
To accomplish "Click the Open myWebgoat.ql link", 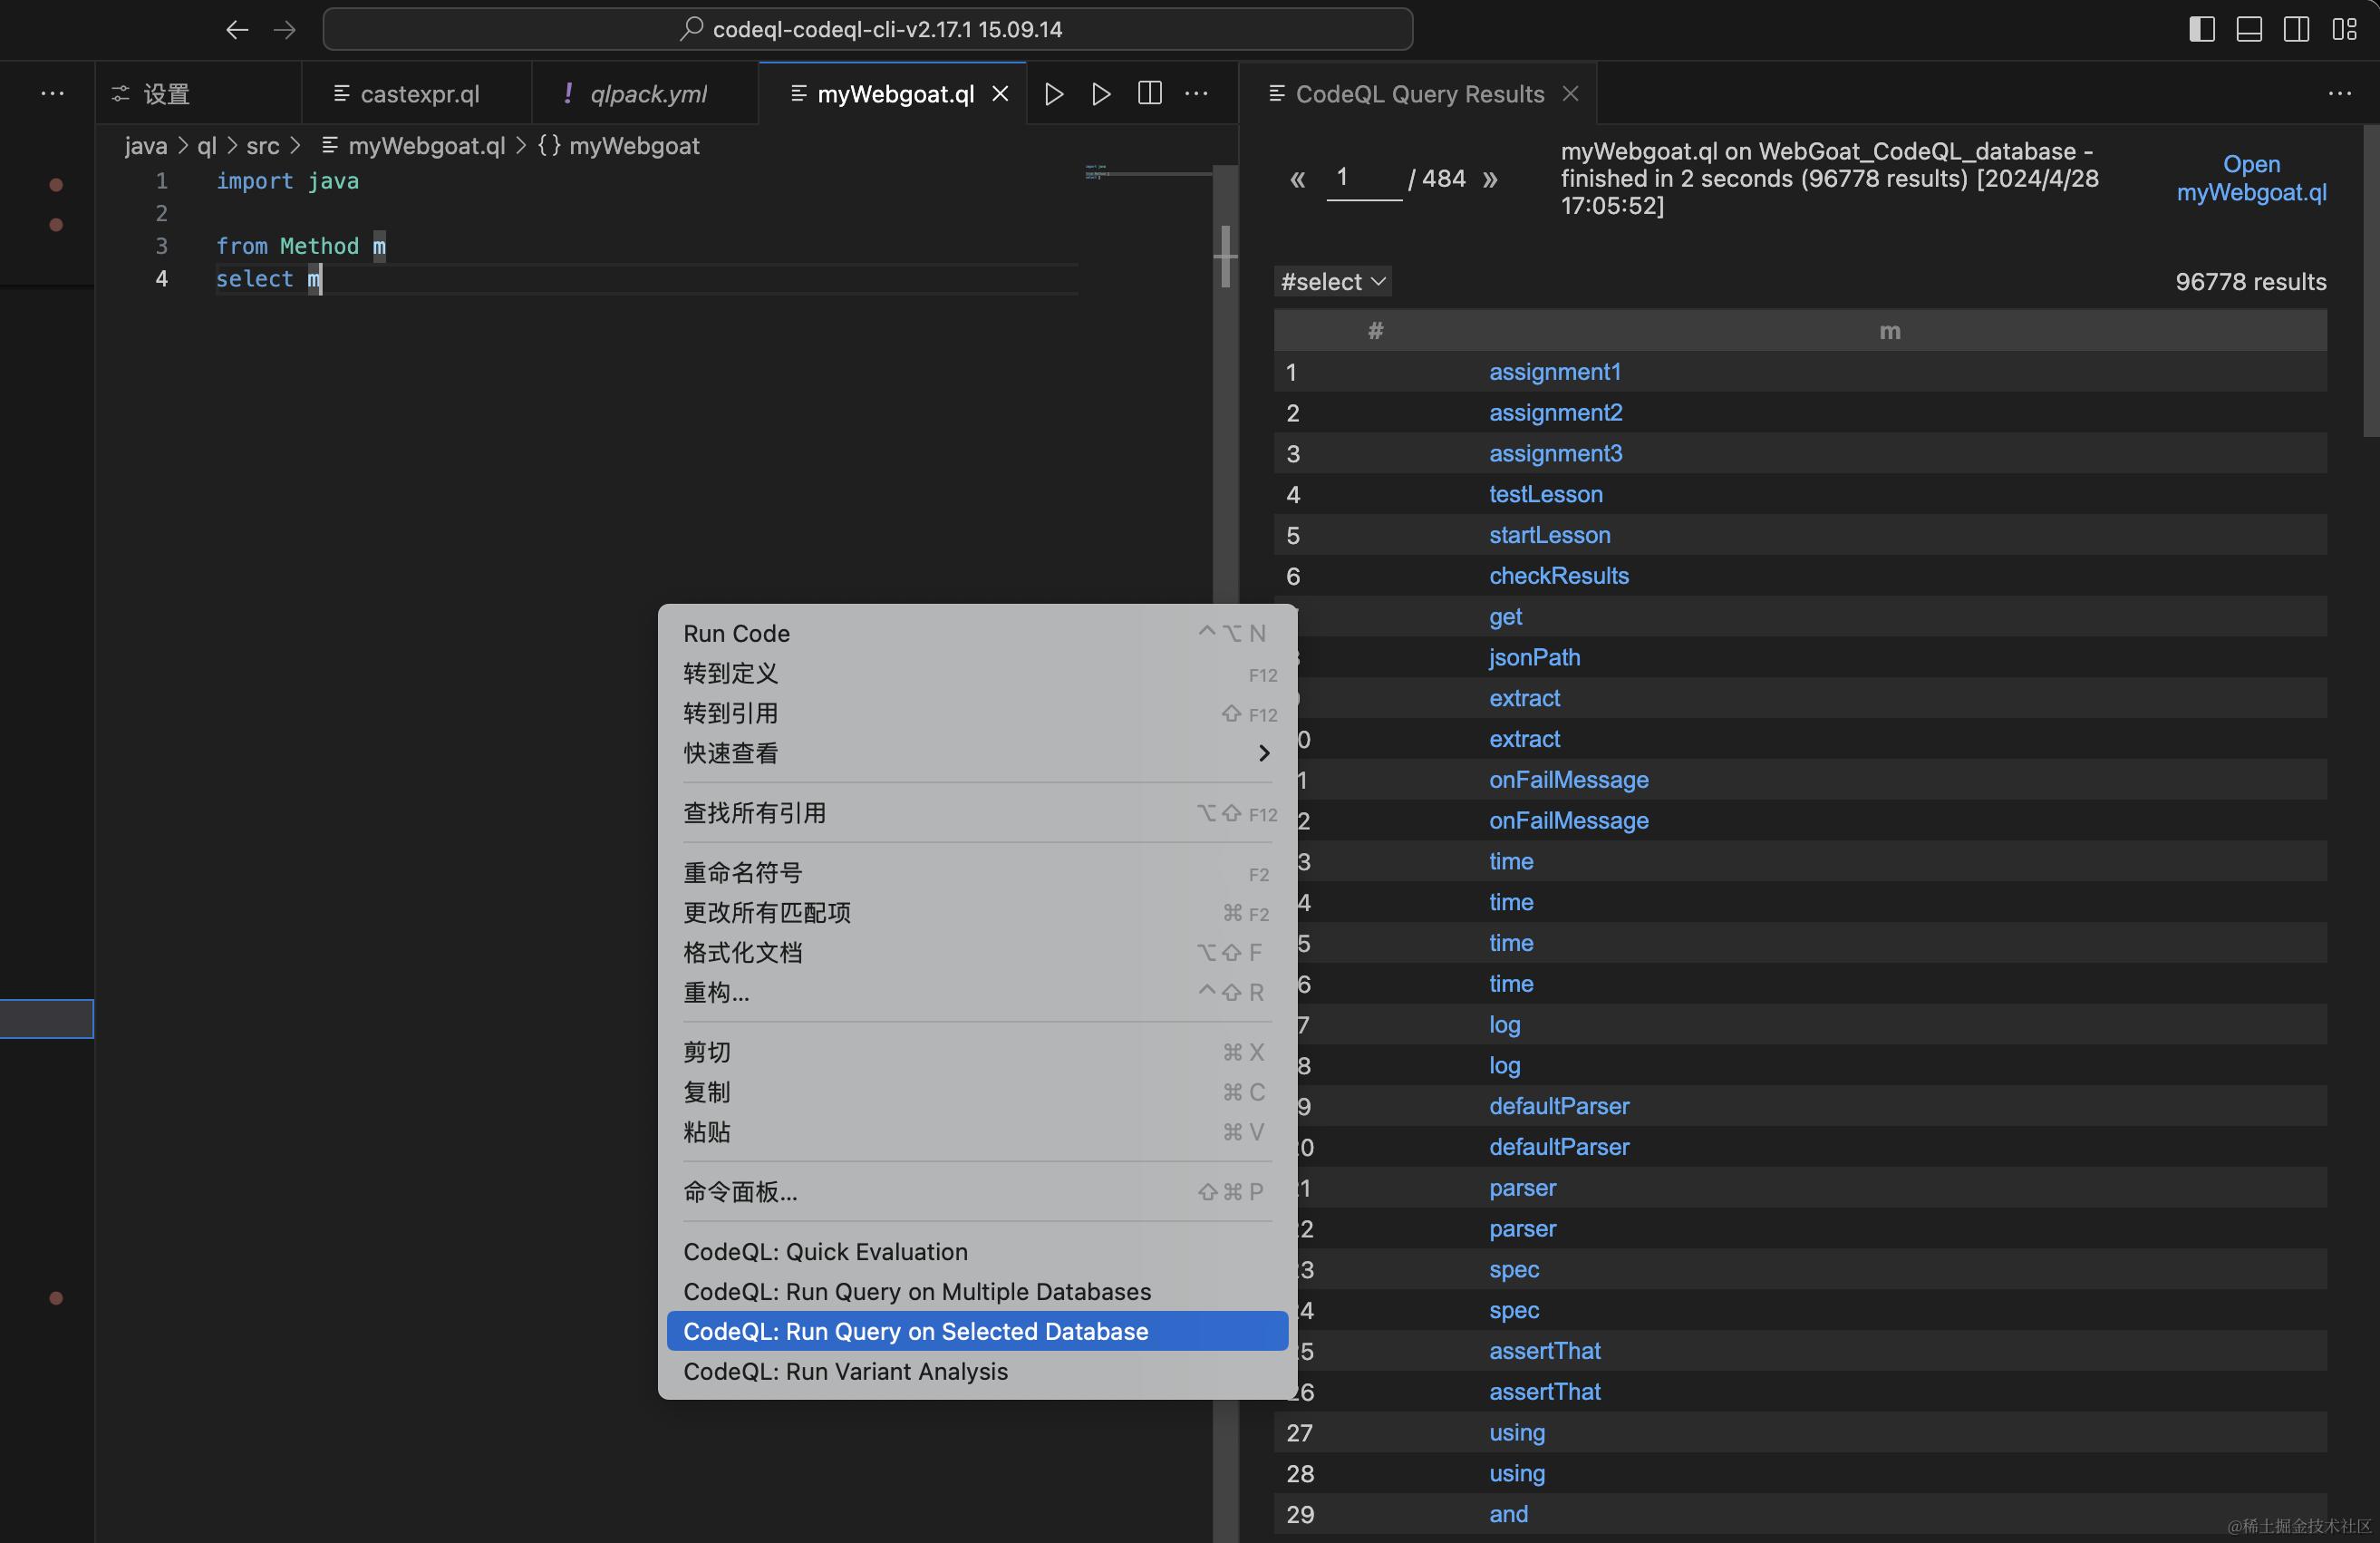I will (2251, 178).
